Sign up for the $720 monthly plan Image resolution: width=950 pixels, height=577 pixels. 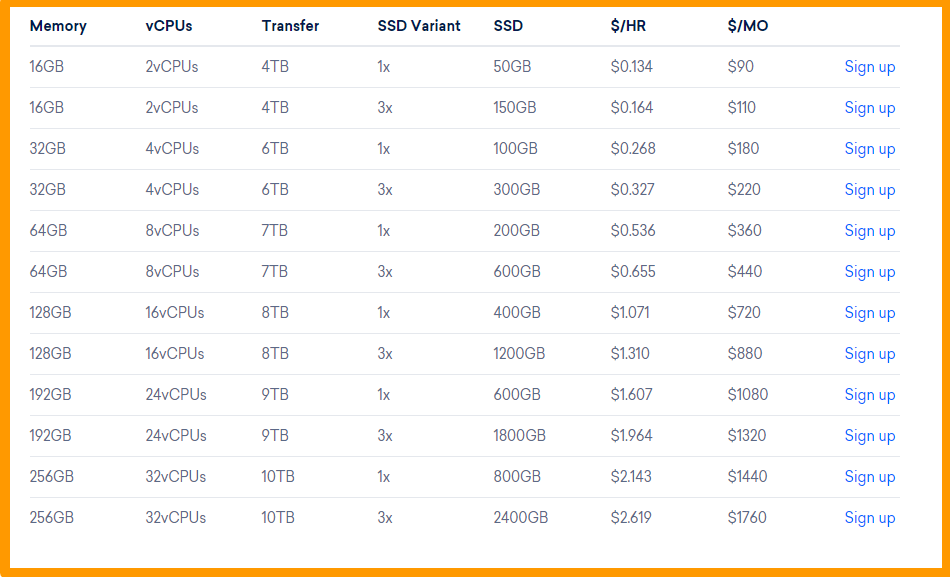coord(869,313)
